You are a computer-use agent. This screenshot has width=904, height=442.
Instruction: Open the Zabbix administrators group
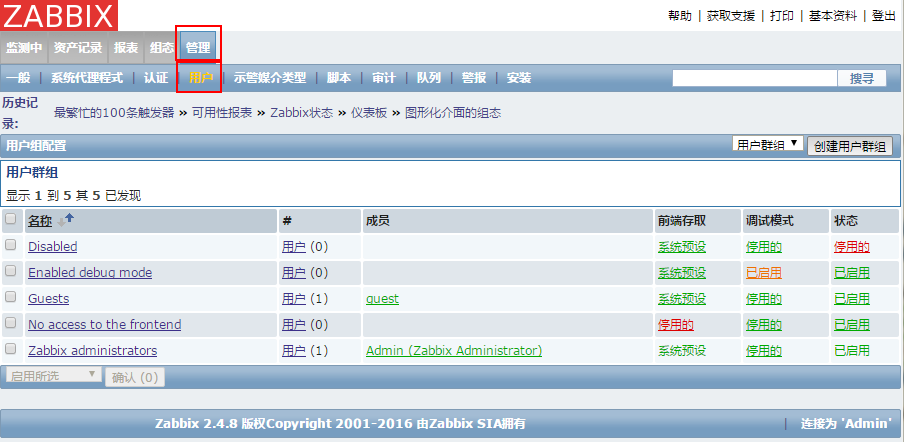pos(92,350)
